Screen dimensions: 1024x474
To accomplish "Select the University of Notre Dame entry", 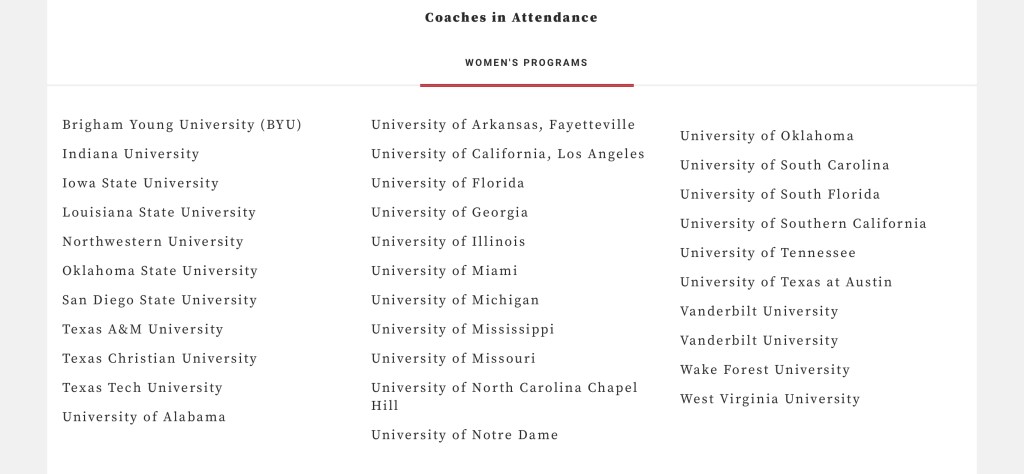I will [x=465, y=435].
